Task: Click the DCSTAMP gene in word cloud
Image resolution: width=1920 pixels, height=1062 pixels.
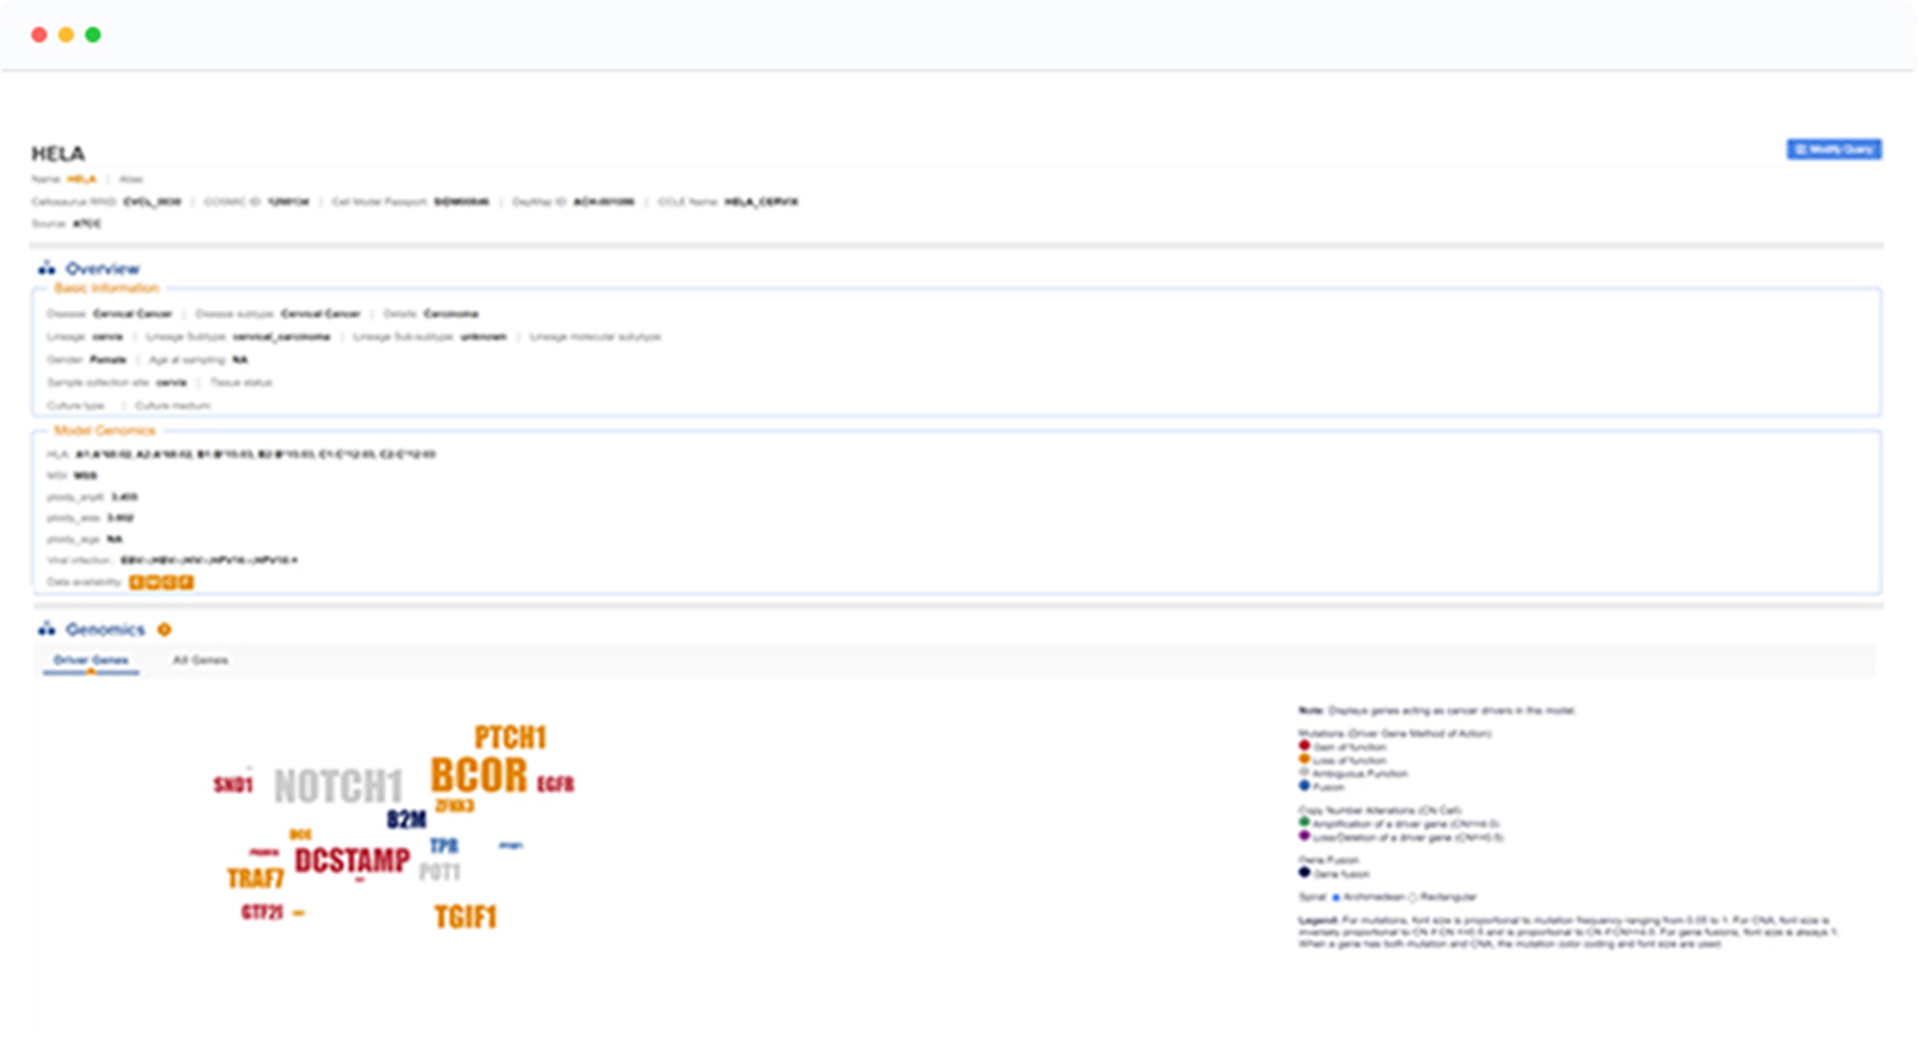Action: 351,861
